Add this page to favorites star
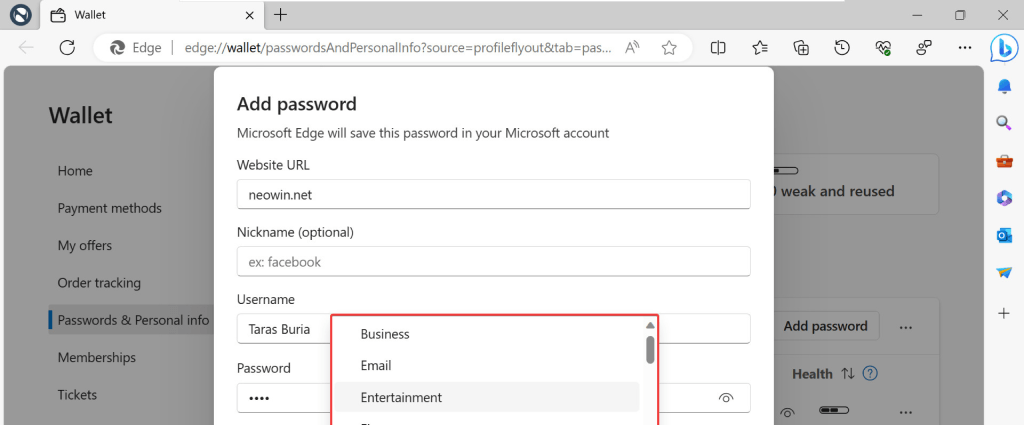Screen dimensions: 1024x425 [669, 48]
